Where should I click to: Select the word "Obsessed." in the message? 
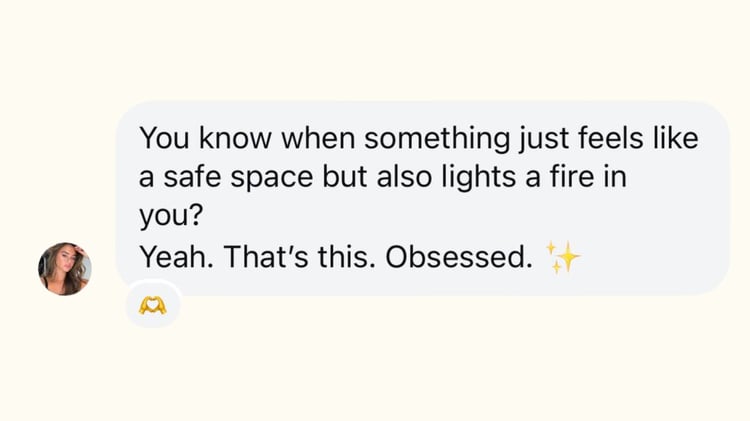click(457, 257)
